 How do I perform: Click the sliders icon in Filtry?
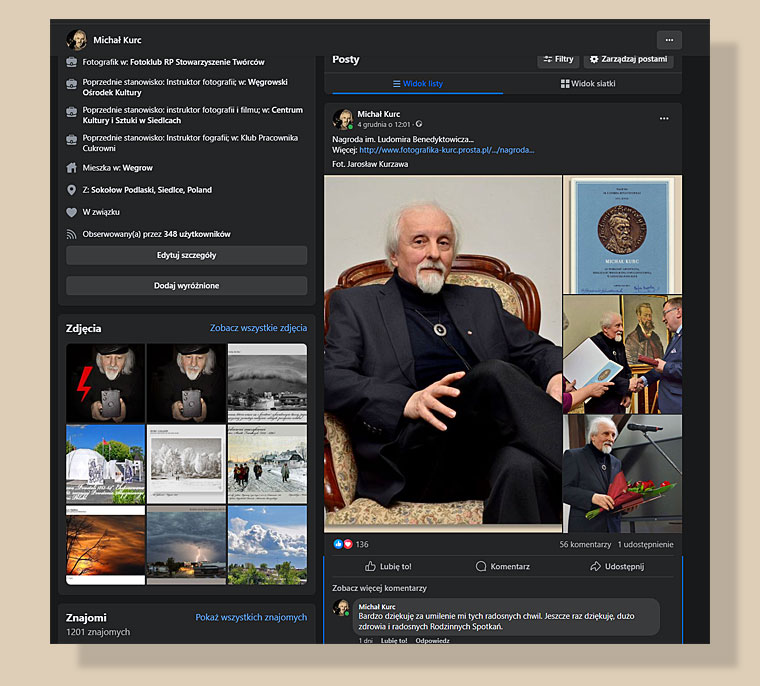coord(548,59)
